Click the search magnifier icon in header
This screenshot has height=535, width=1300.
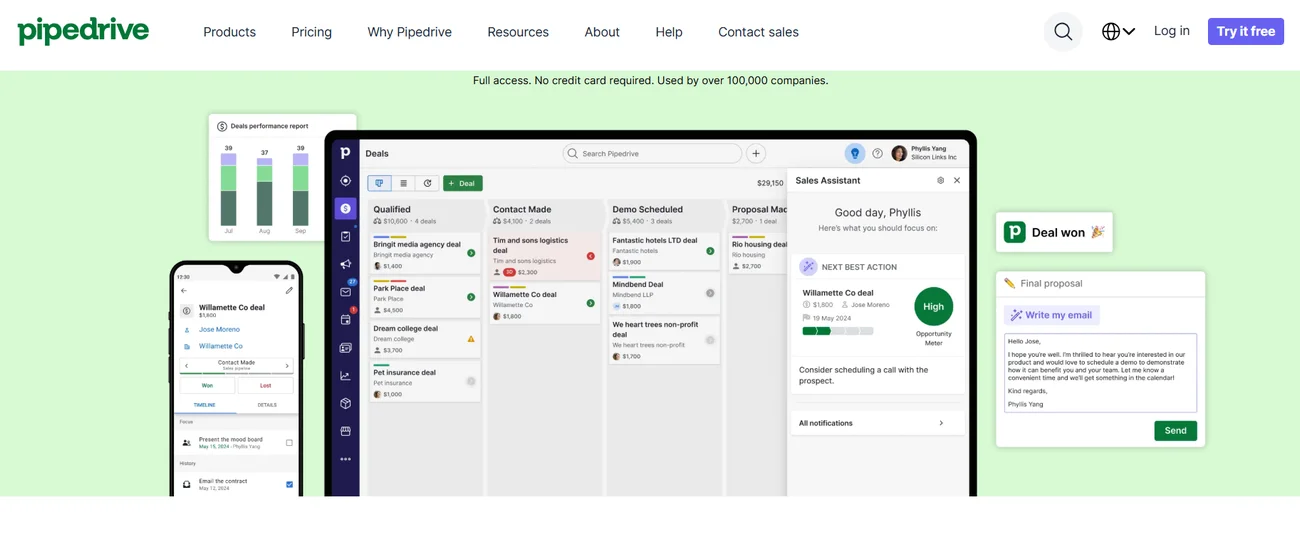pyautogui.click(x=1062, y=32)
